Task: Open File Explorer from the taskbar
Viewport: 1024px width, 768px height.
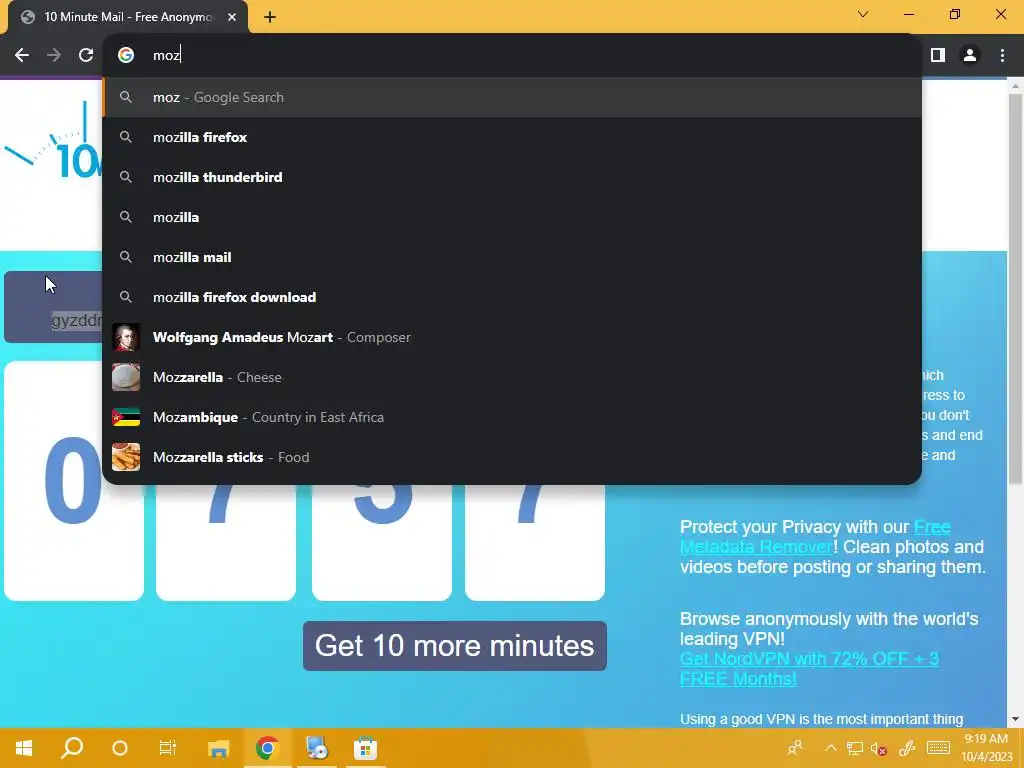Action: pyautogui.click(x=218, y=748)
